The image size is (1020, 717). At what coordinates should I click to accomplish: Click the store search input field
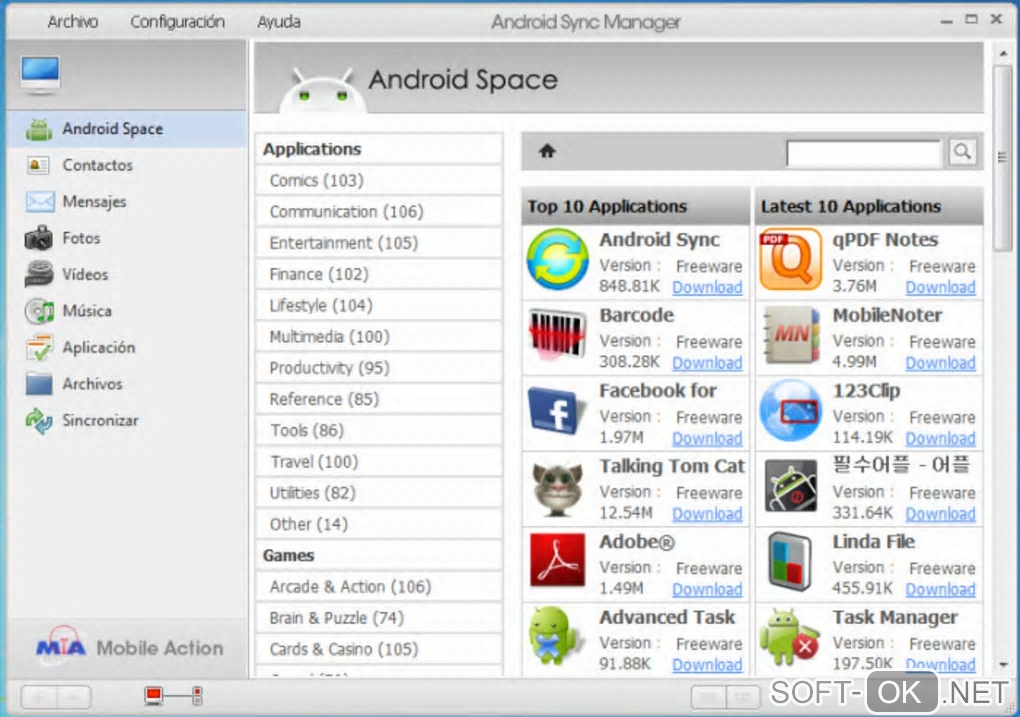coord(865,153)
